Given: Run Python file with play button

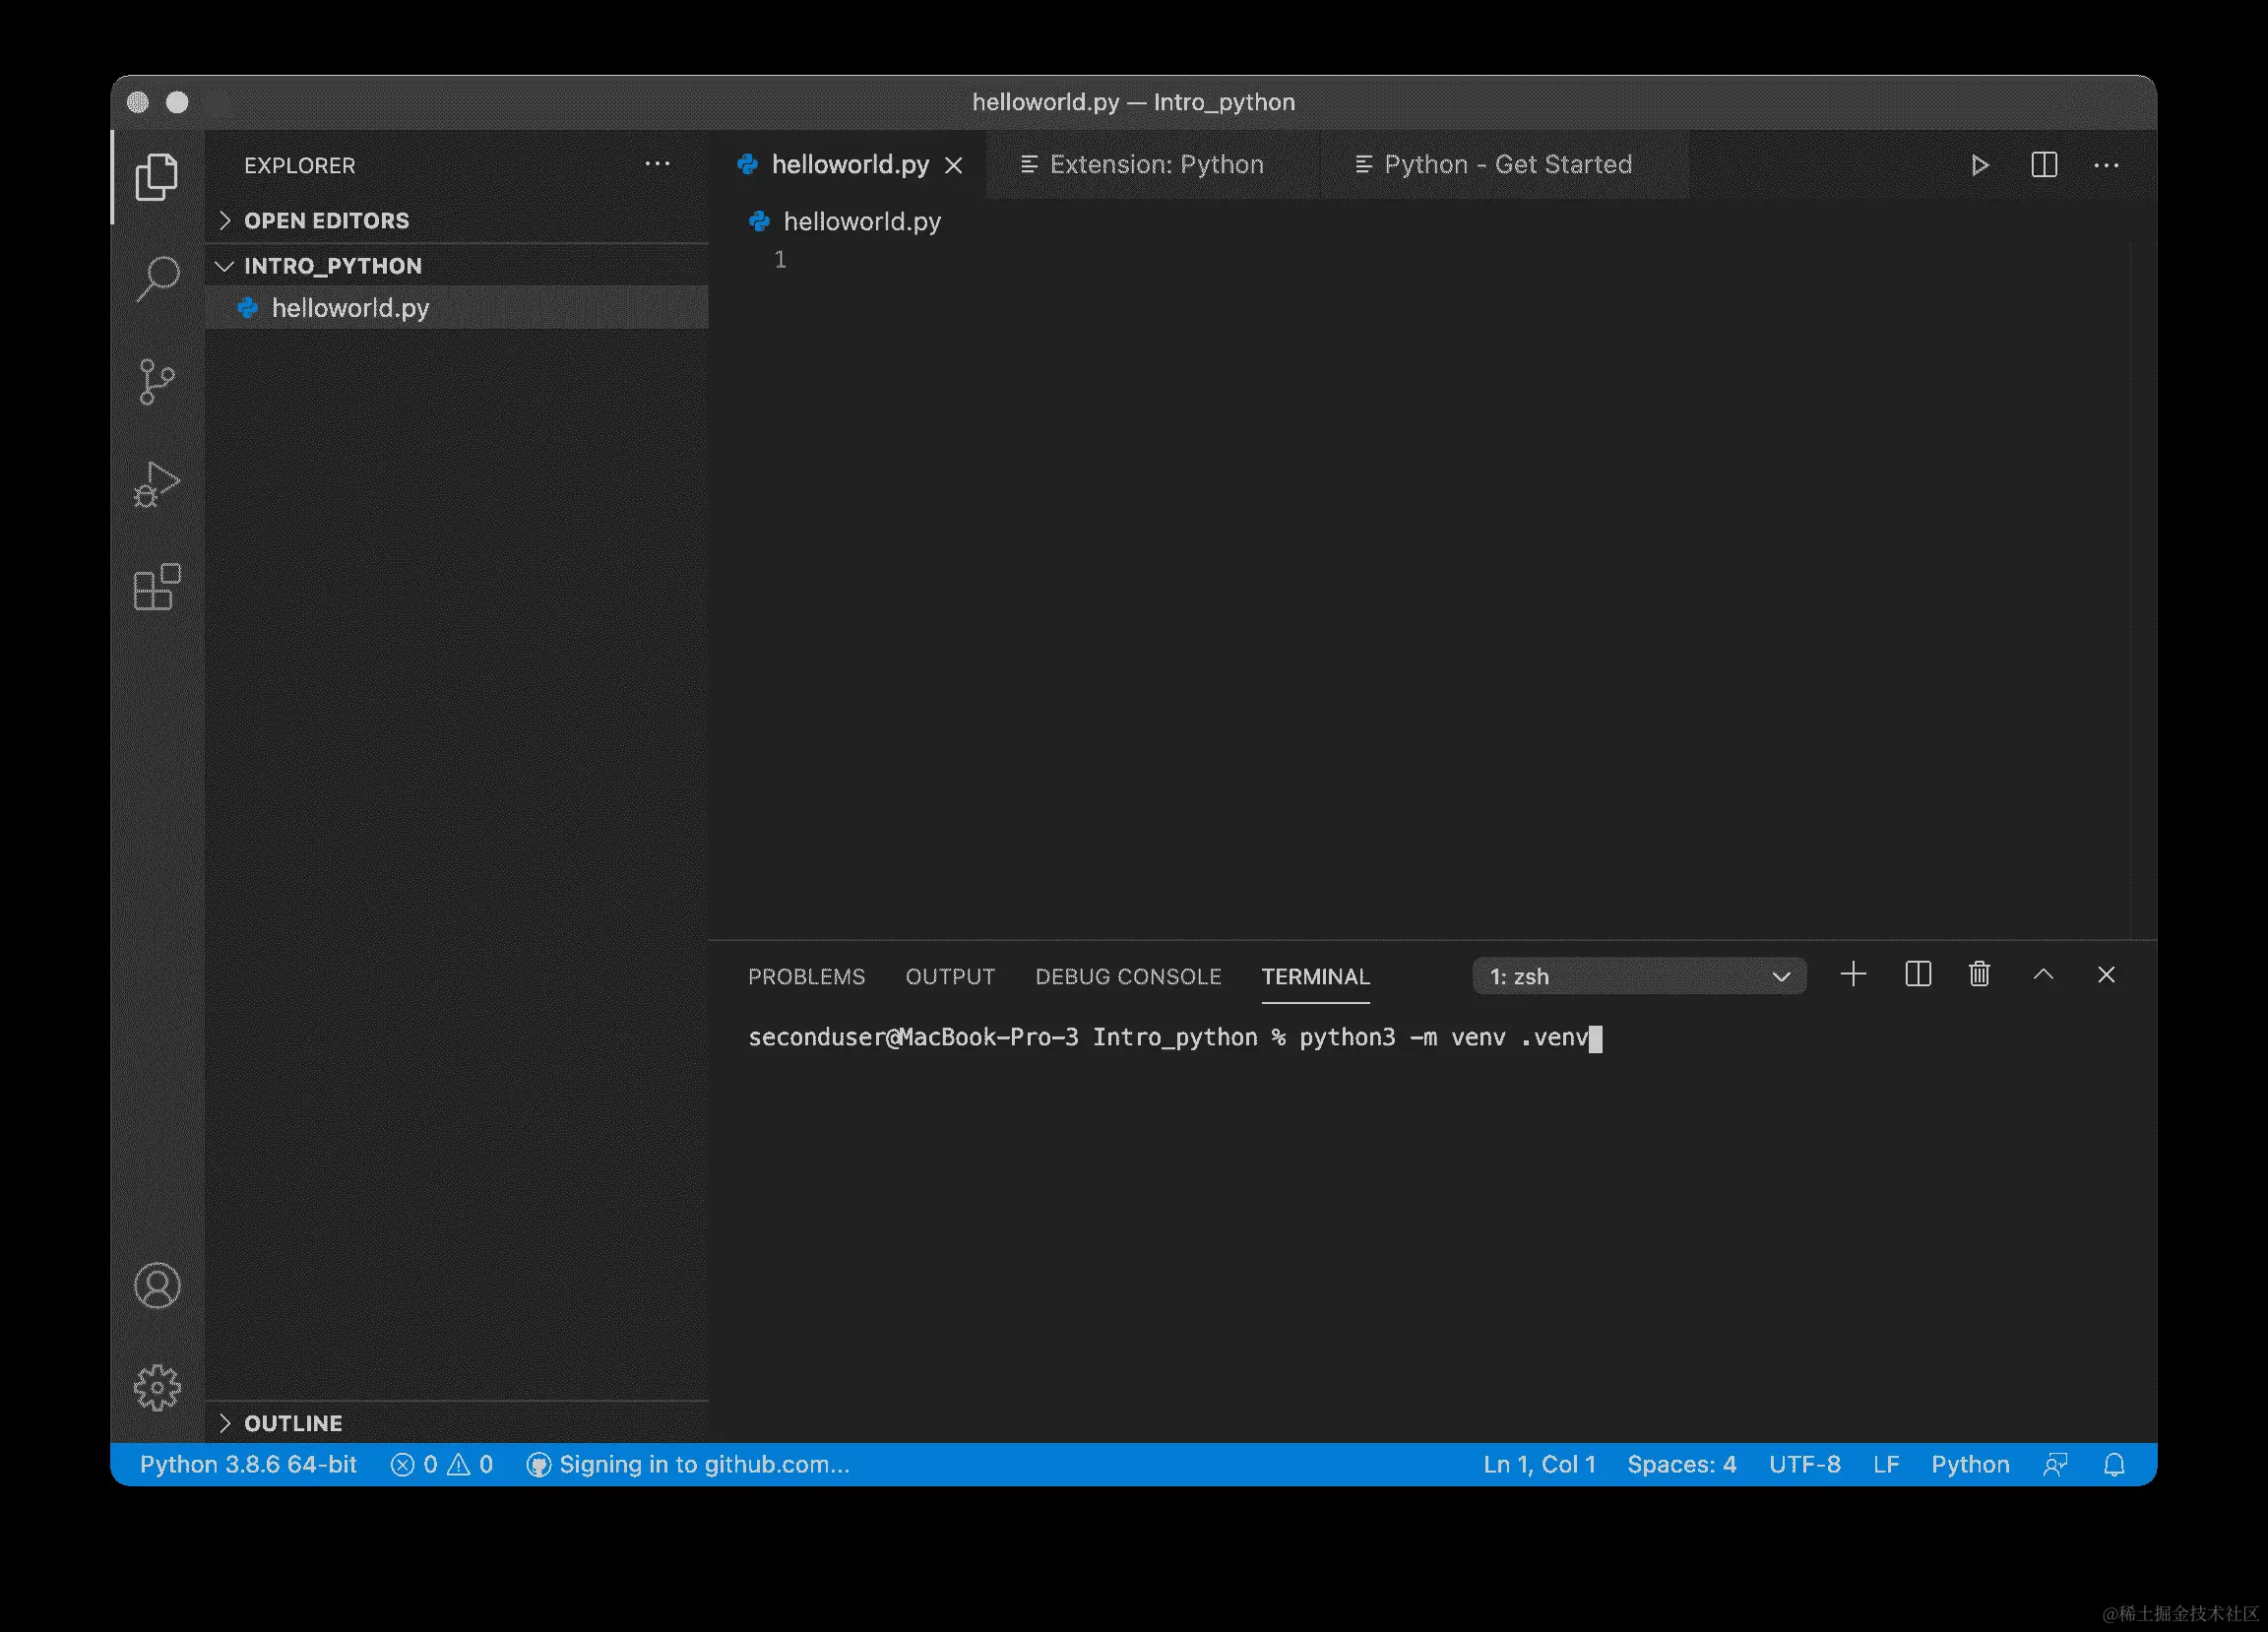Looking at the screenshot, I should click(x=1979, y=165).
